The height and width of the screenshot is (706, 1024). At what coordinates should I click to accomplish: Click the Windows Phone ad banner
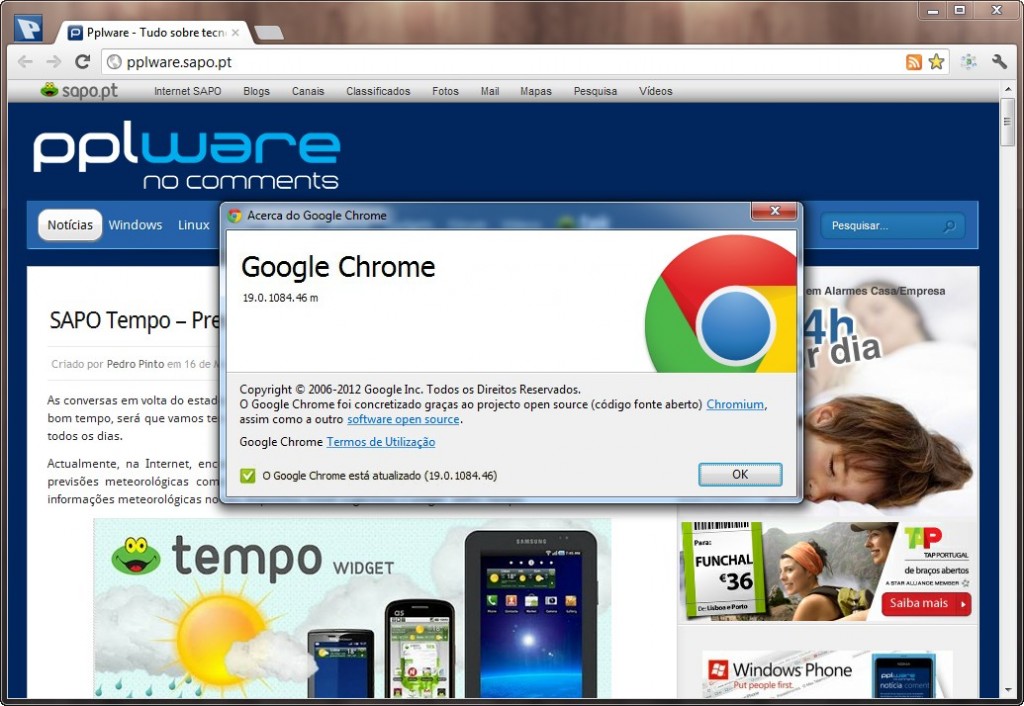click(x=827, y=674)
